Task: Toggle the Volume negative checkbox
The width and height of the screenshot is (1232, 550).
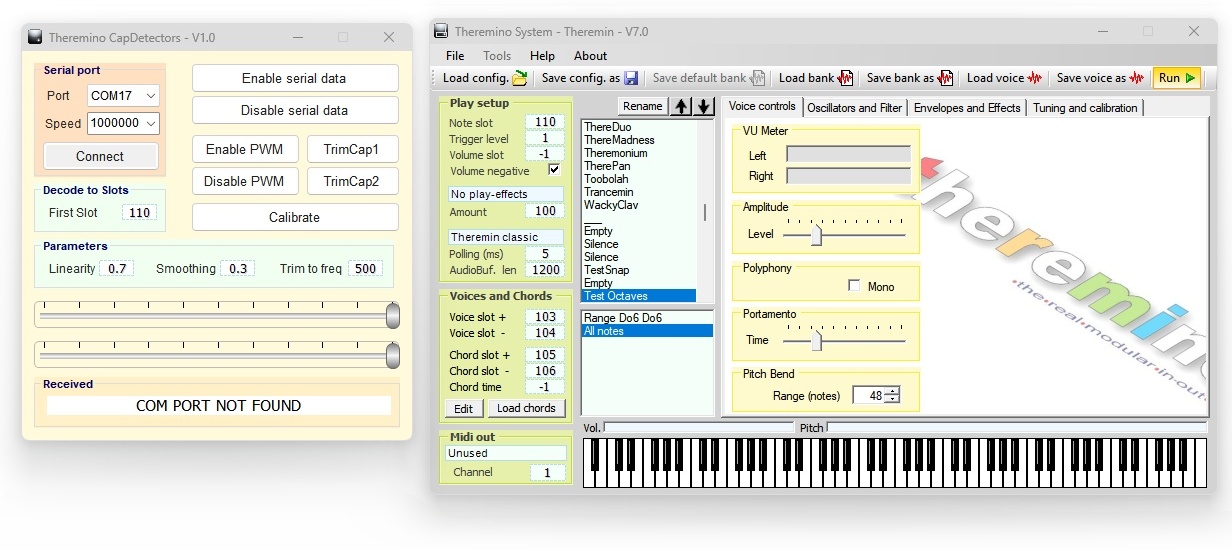Action: 555,170
